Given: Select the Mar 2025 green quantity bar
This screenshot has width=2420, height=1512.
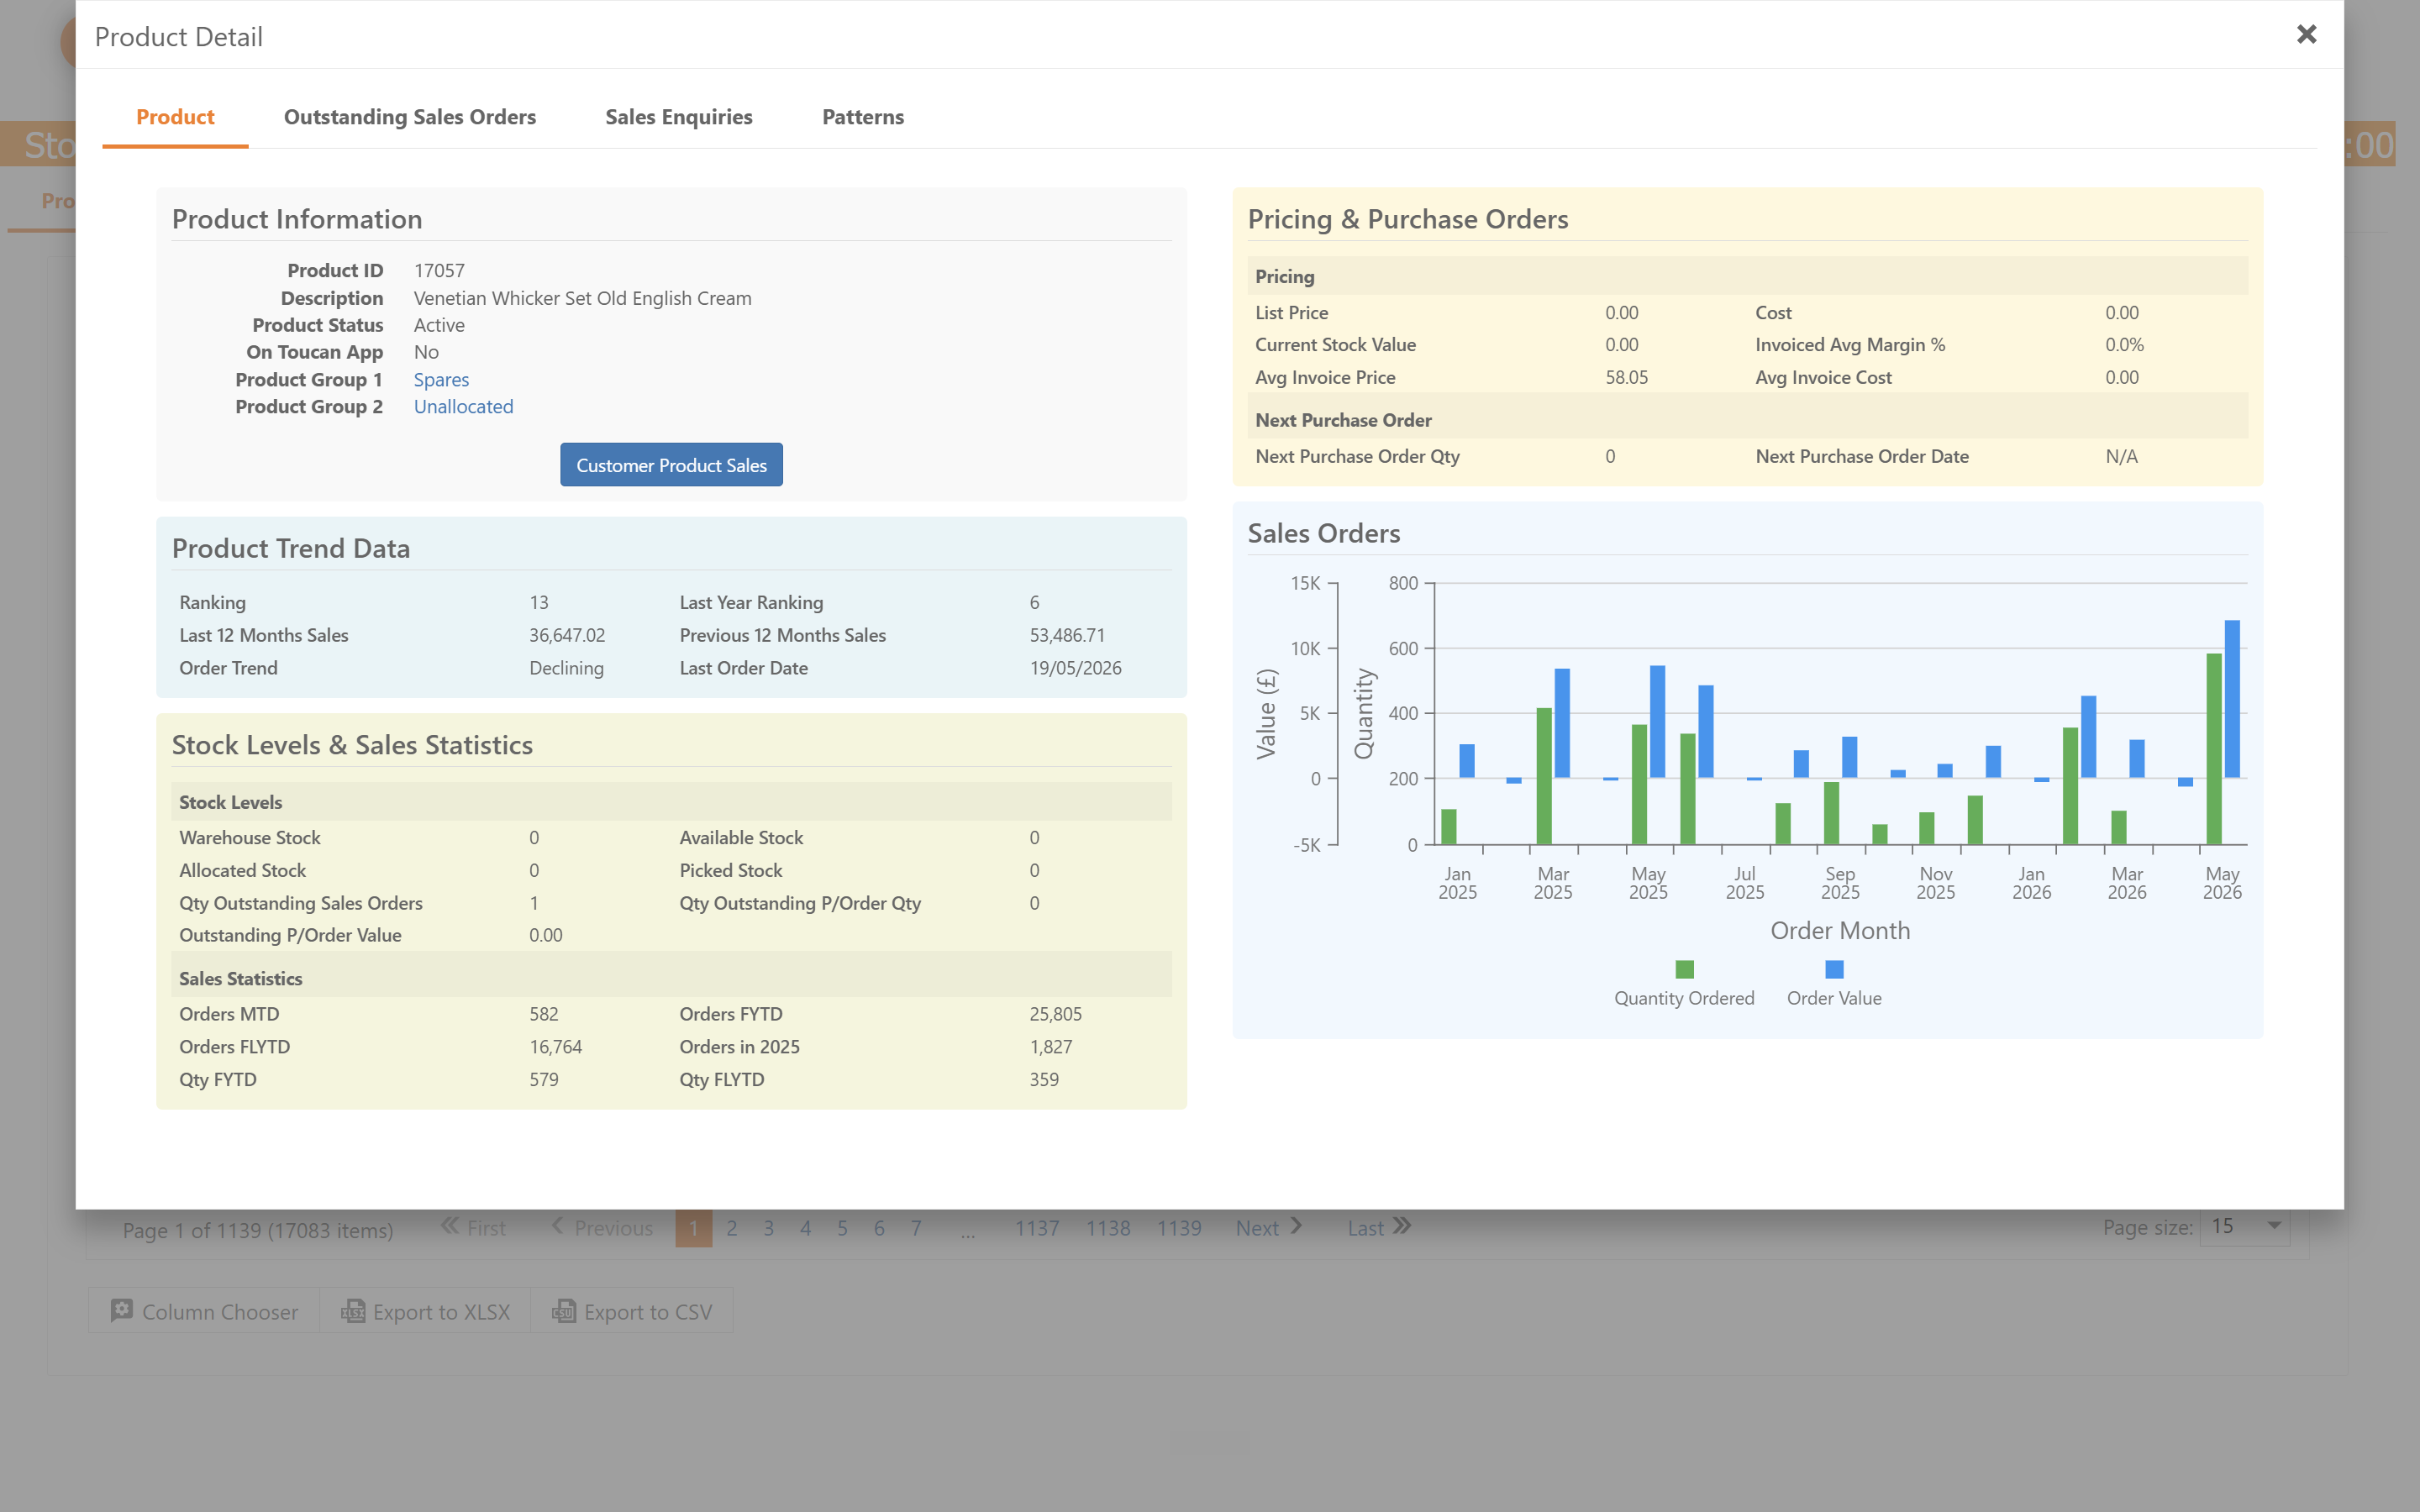Looking at the screenshot, I should (x=1544, y=776).
